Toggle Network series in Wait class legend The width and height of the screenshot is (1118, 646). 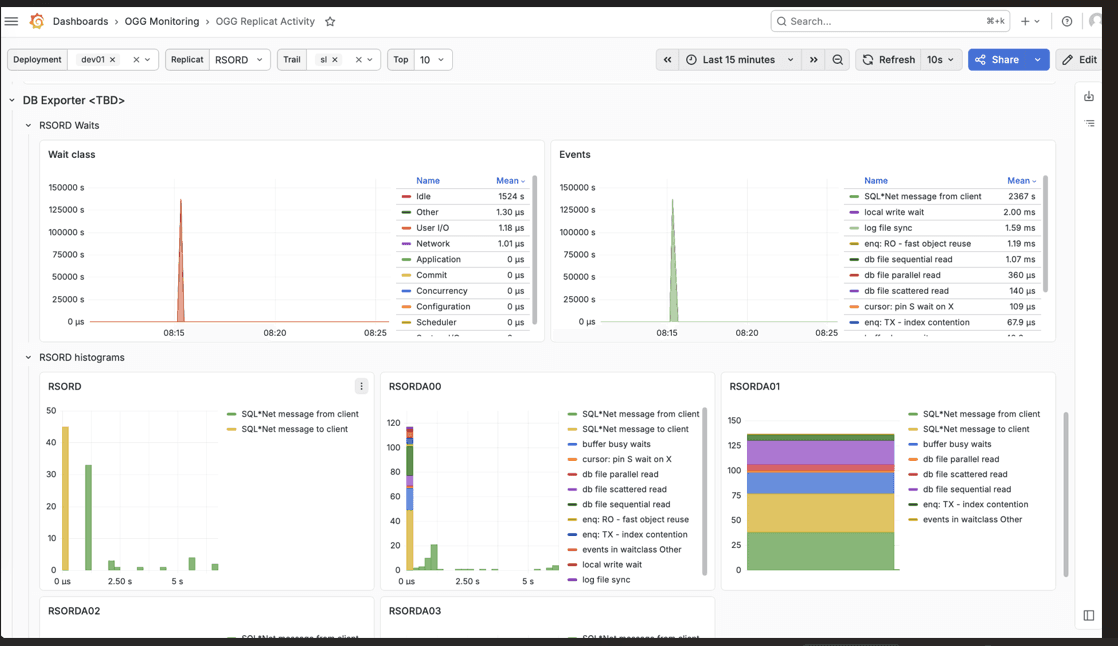click(x=433, y=243)
